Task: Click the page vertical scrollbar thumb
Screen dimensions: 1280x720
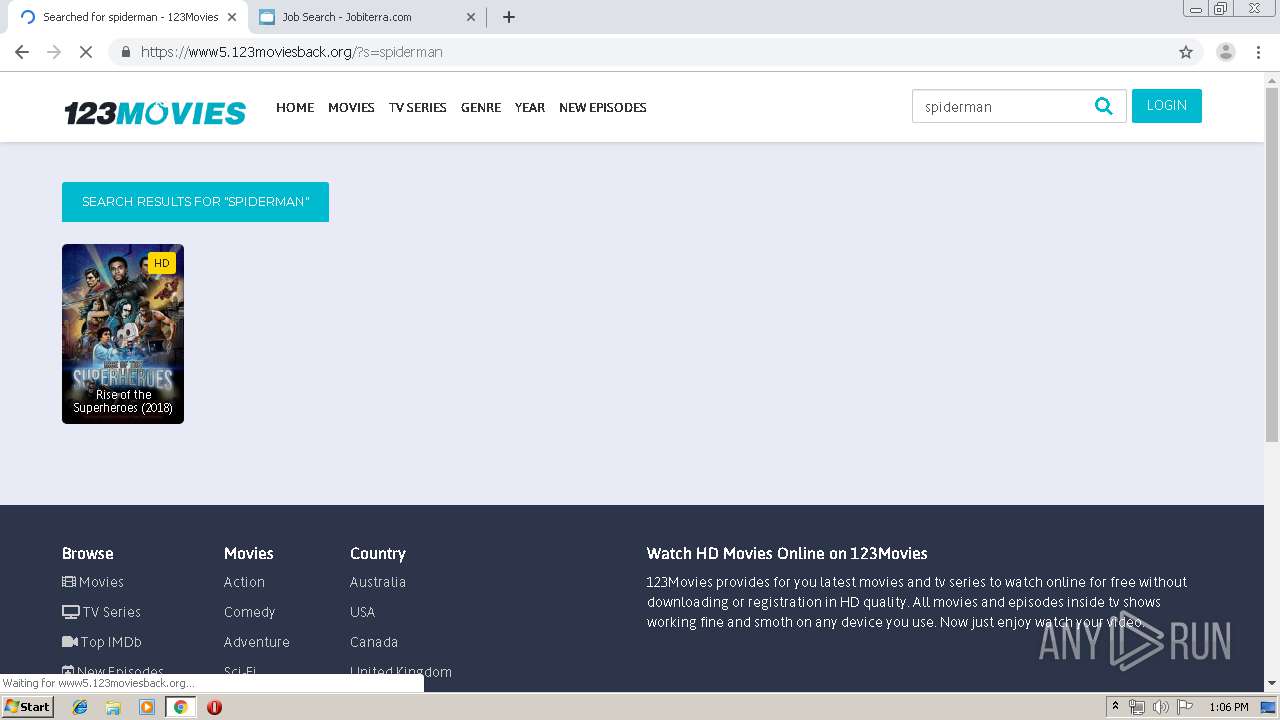Action: (1272, 265)
